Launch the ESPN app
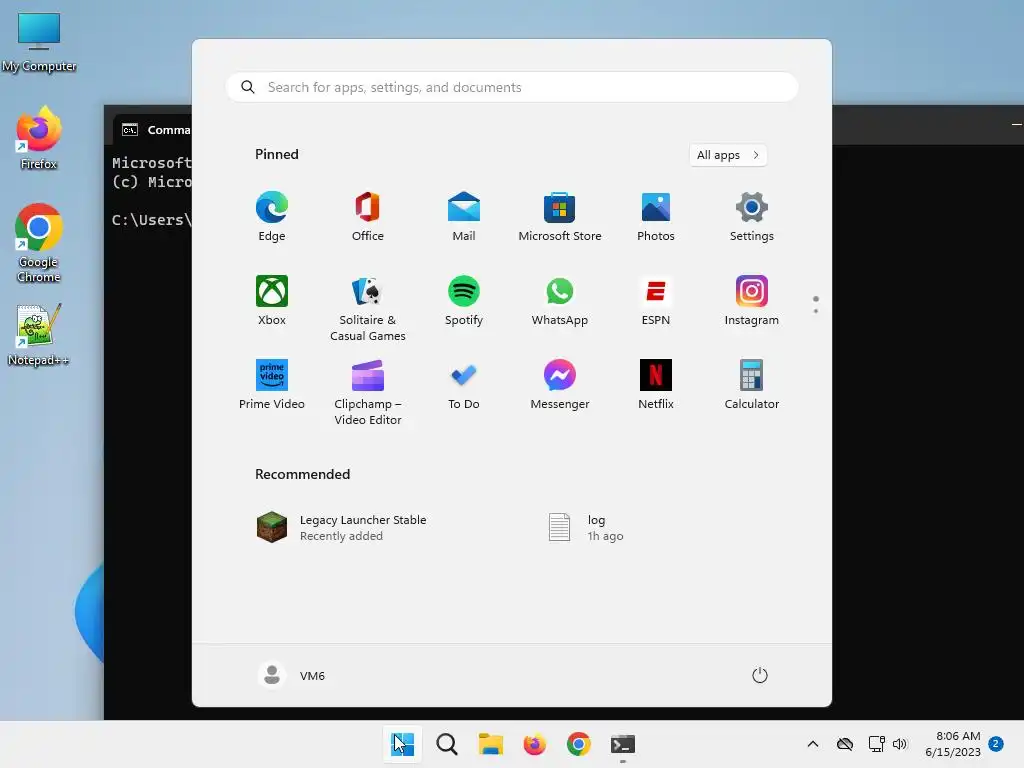This screenshot has width=1024, height=768. click(x=656, y=300)
